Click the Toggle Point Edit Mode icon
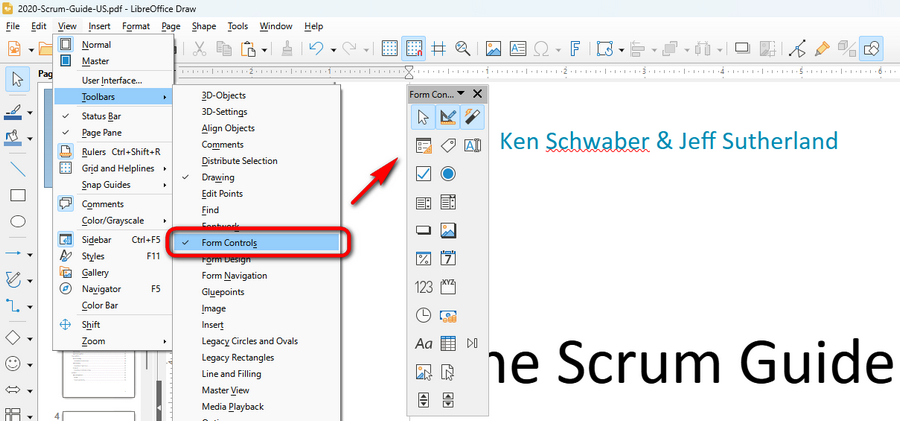 tap(797, 48)
